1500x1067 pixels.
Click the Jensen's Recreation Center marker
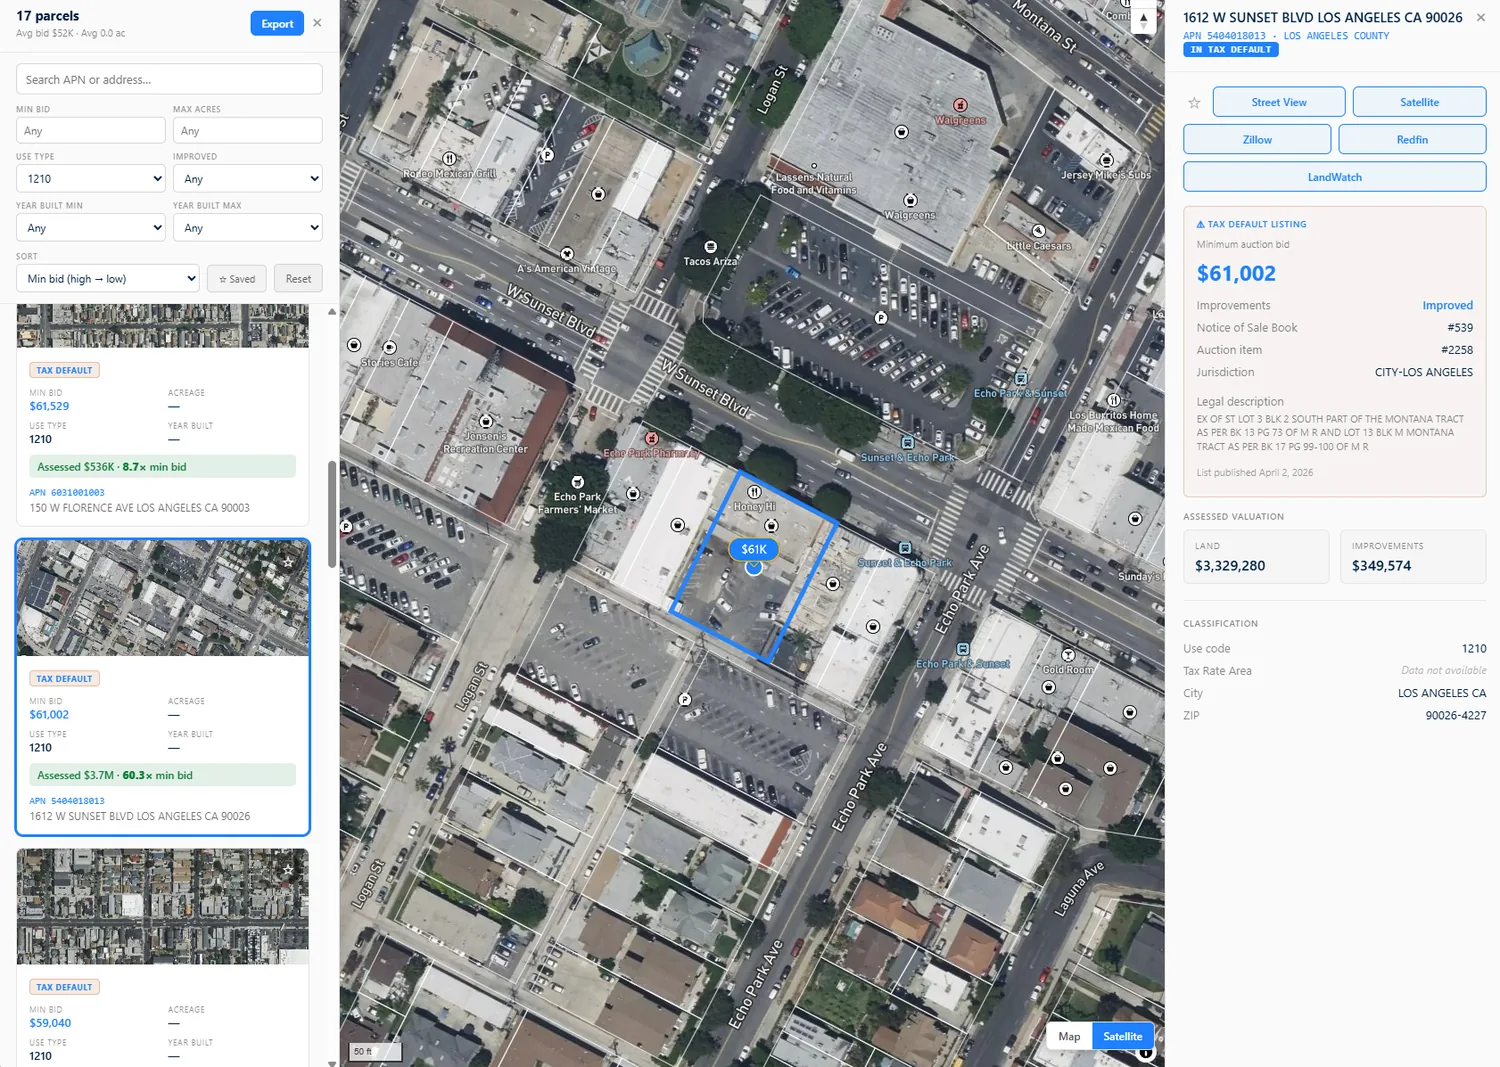pos(486,421)
